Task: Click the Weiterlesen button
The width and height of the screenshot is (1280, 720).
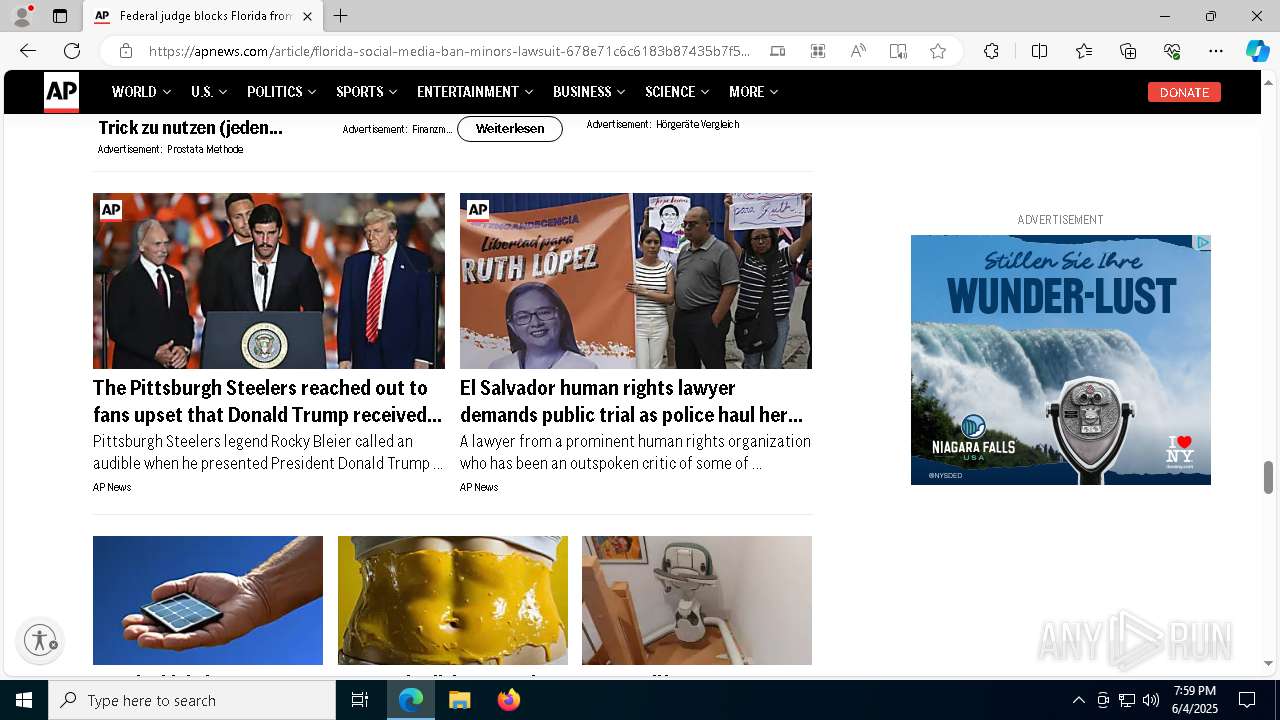Action: click(x=510, y=129)
